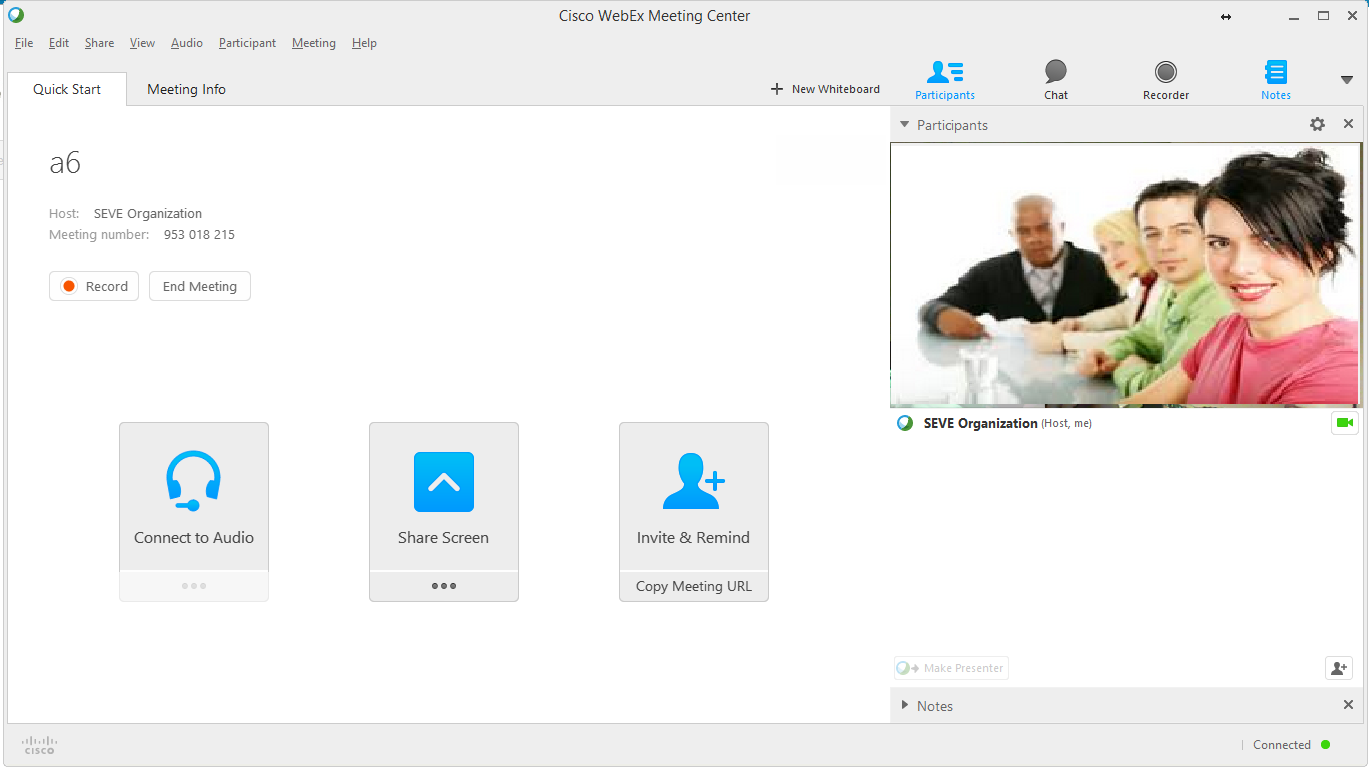
Task: Click the meeting number 953 018 215
Action: [x=199, y=235]
